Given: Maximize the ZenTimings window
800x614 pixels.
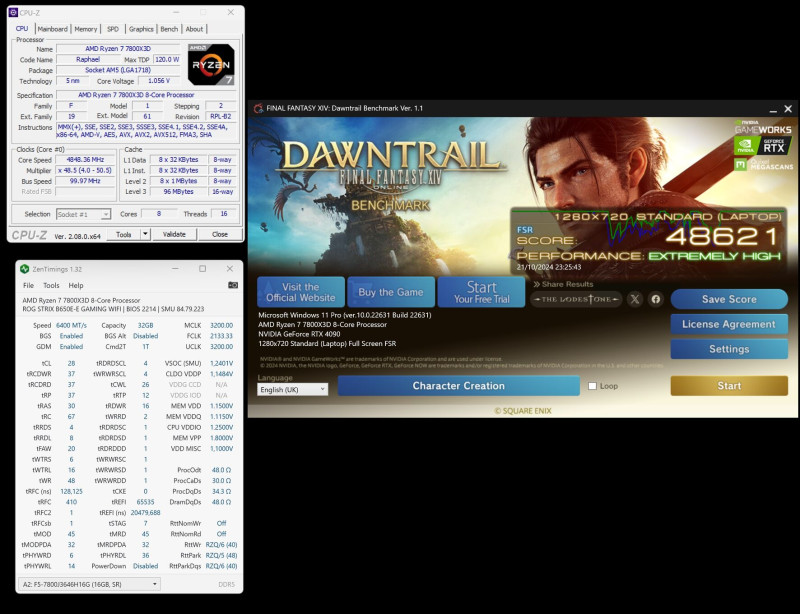Looking at the screenshot, I should pyautogui.click(x=203, y=268).
